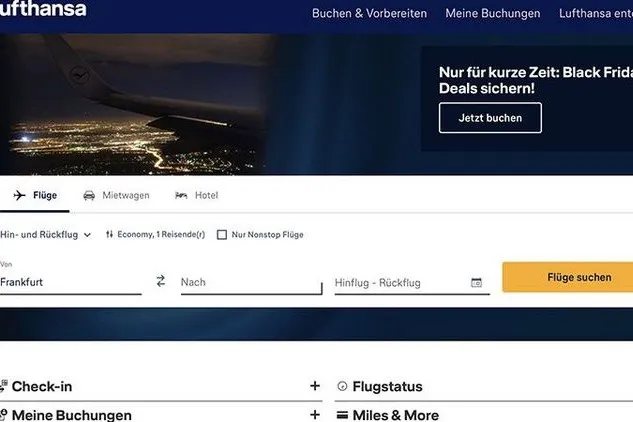The width and height of the screenshot is (633, 422).
Task: Open Buchen & Vorbereiten menu
Action: [x=369, y=13]
